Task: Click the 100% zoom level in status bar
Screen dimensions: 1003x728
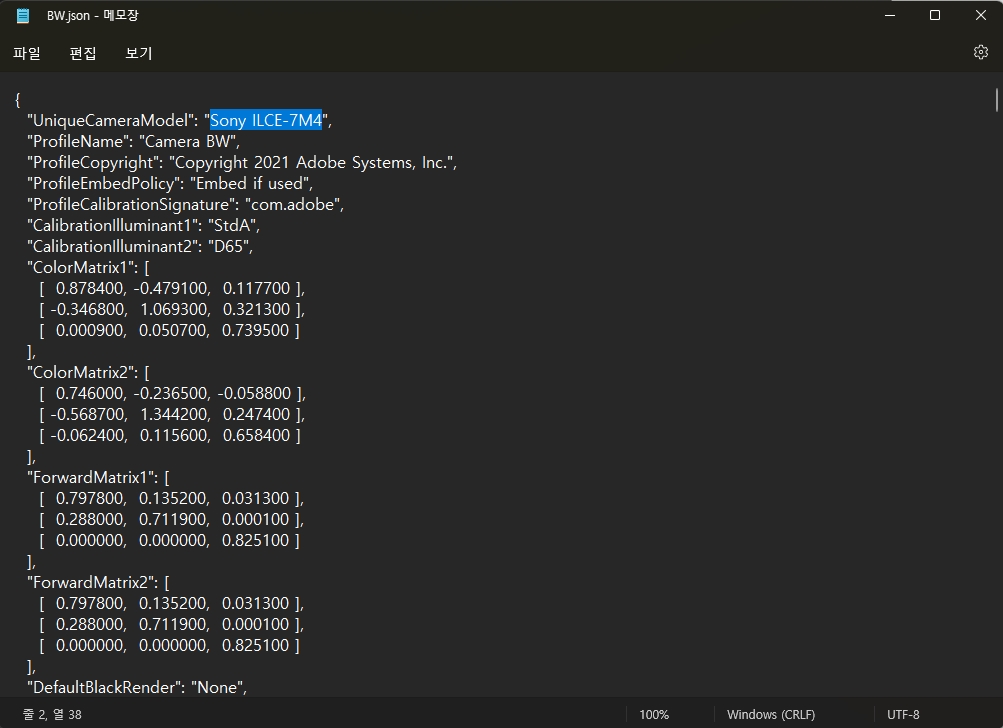Action: pos(654,715)
